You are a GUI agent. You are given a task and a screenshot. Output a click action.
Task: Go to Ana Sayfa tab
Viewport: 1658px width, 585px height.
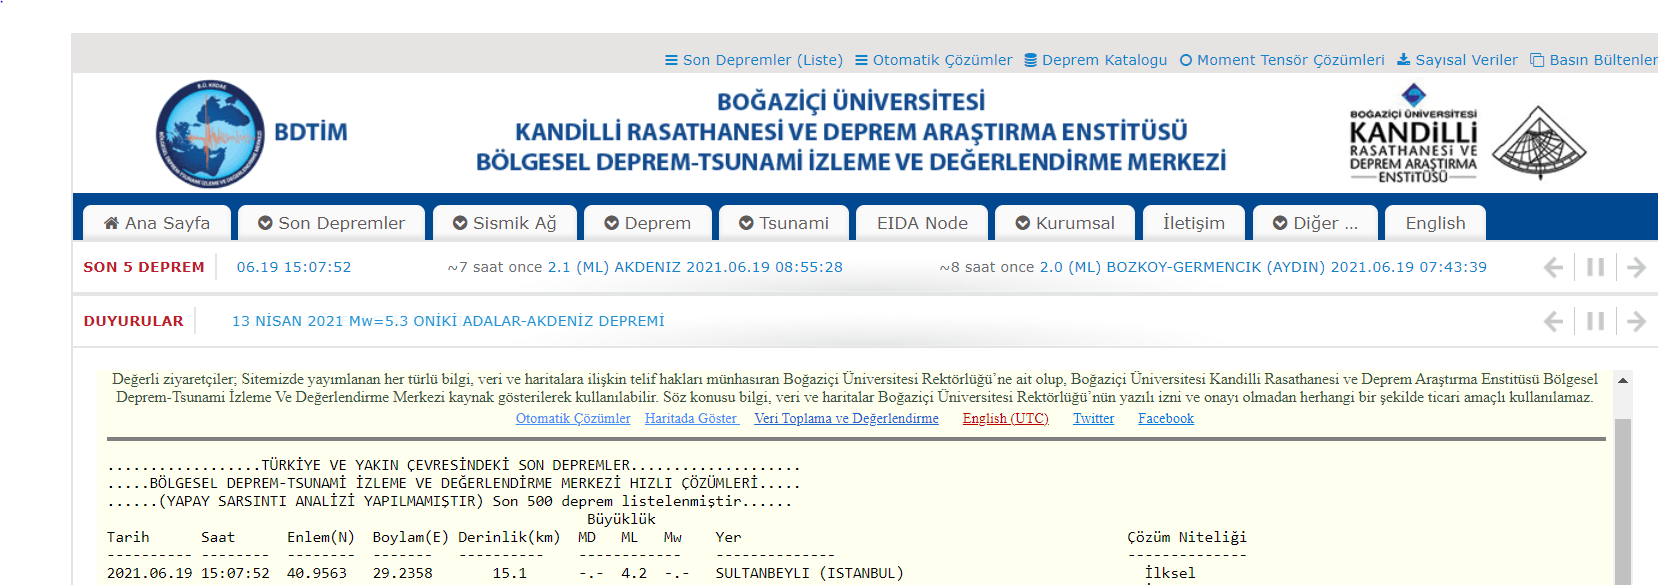point(157,223)
